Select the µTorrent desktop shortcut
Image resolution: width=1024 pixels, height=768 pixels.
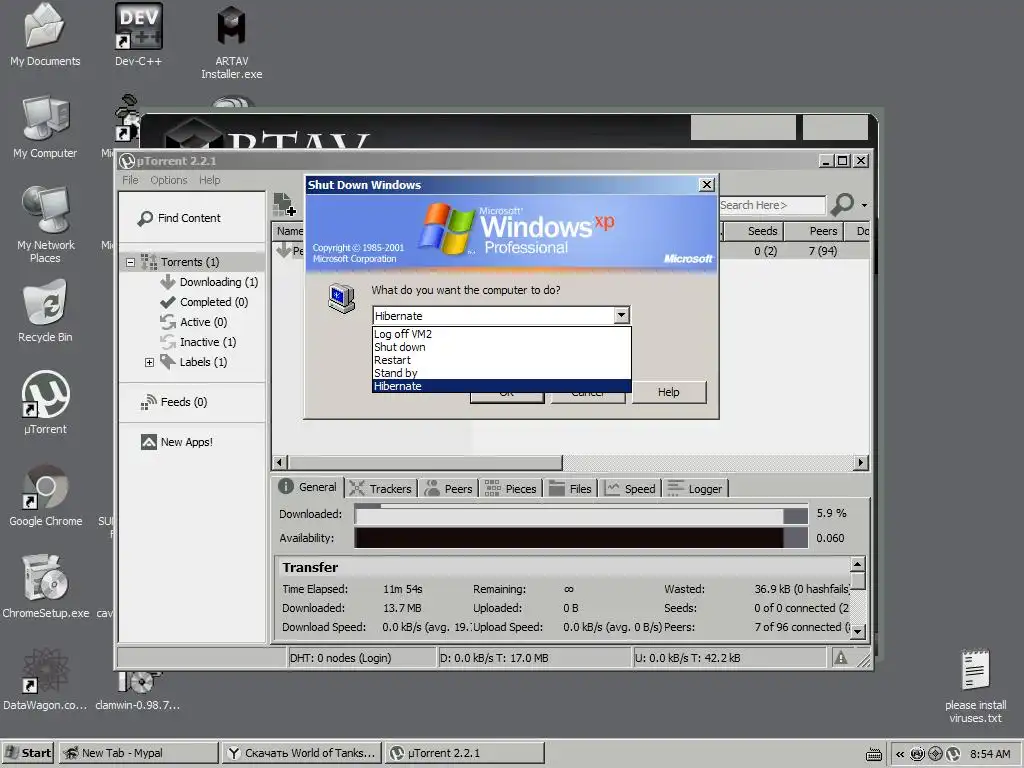(x=44, y=403)
